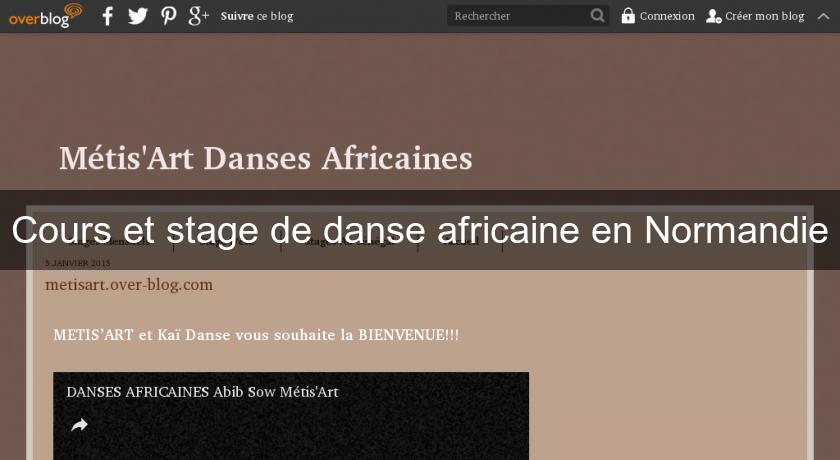840x460 pixels.
Task: Collapse the top bar with chevron
Action: pyautogui.click(x=823, y=16)
